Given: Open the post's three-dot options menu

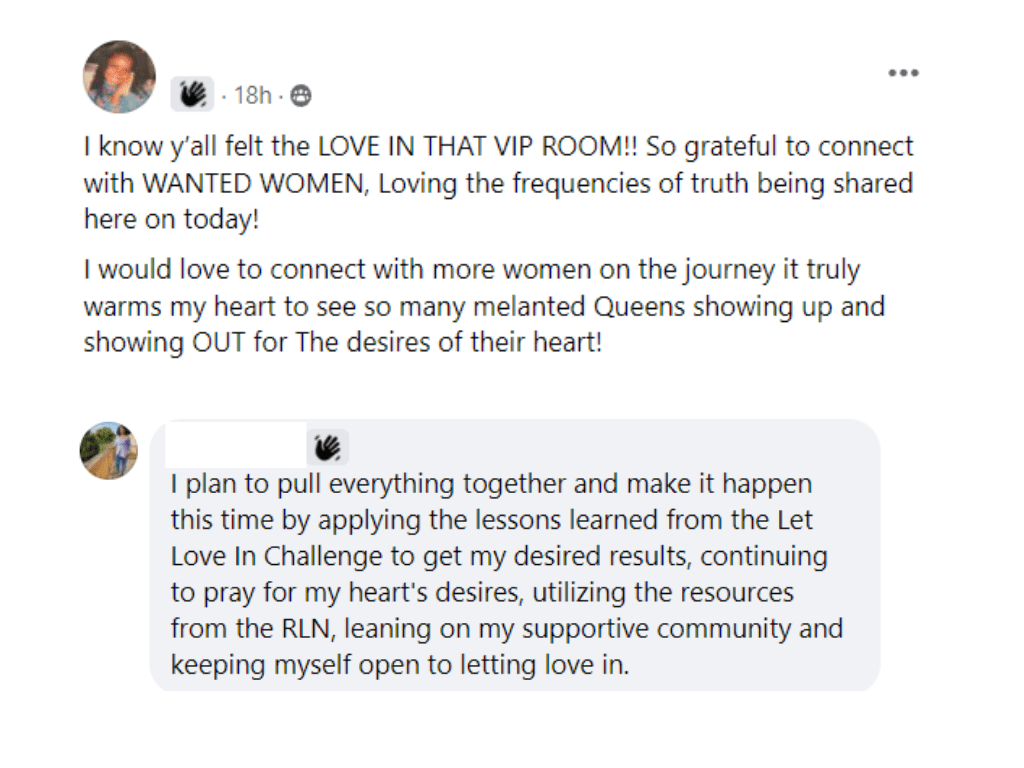Looking at the screenshot, I should coord(903,73).
